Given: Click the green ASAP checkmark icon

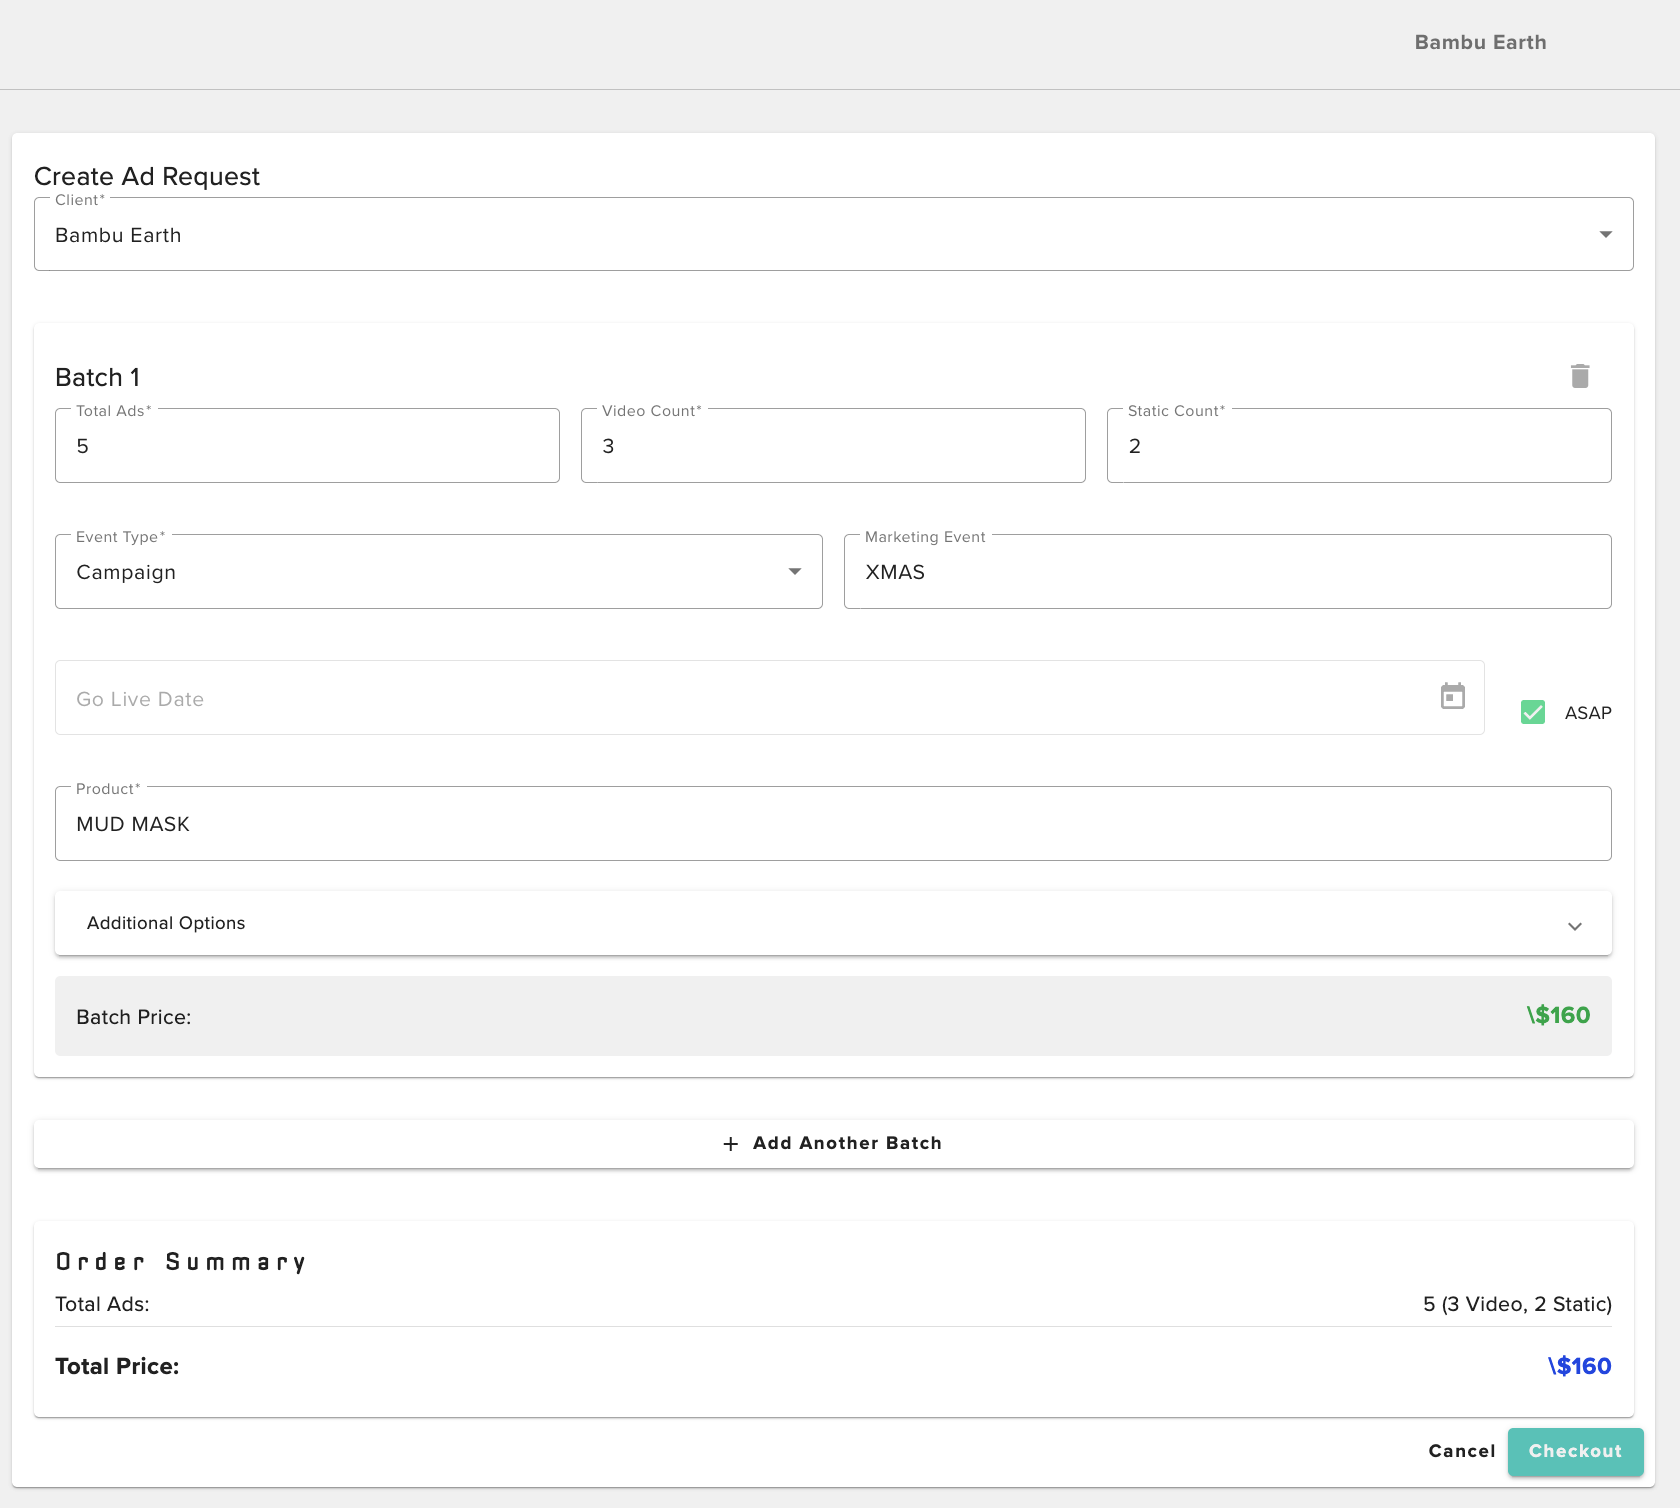Looking at the screenshot, I should (1532, 712).
